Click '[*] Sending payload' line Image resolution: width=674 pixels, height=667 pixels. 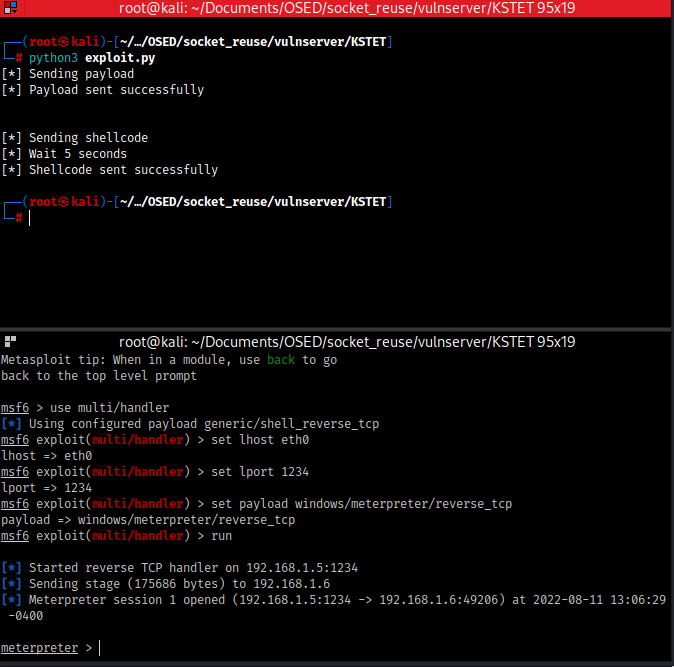coord(67,74)
